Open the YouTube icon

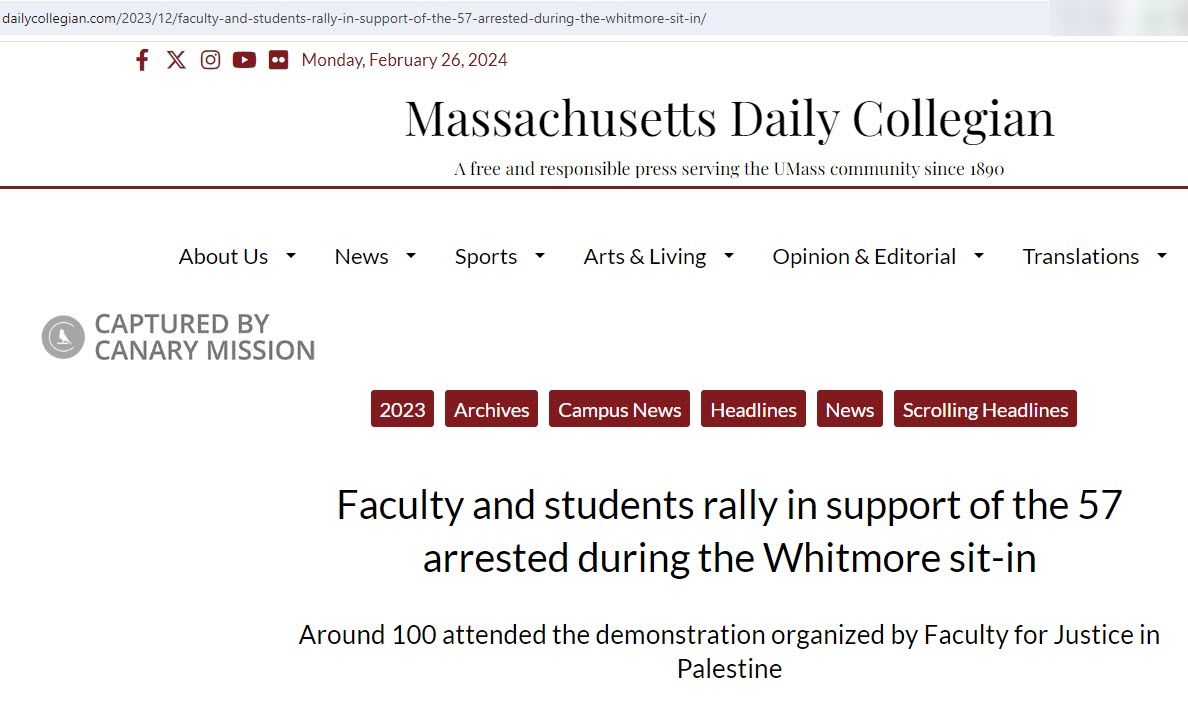pos(244,60)
